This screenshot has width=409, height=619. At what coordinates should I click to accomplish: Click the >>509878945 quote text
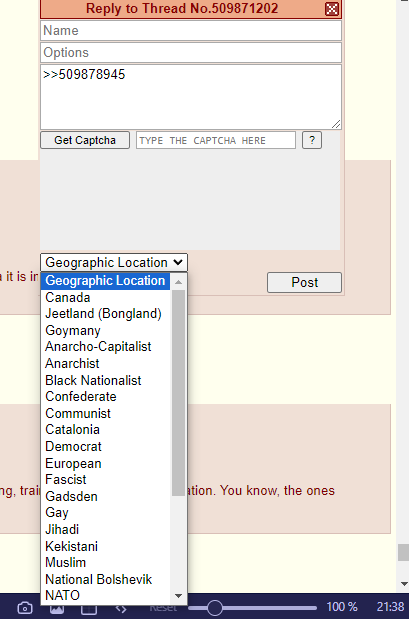pyautogui.click(x=84, y=75)
